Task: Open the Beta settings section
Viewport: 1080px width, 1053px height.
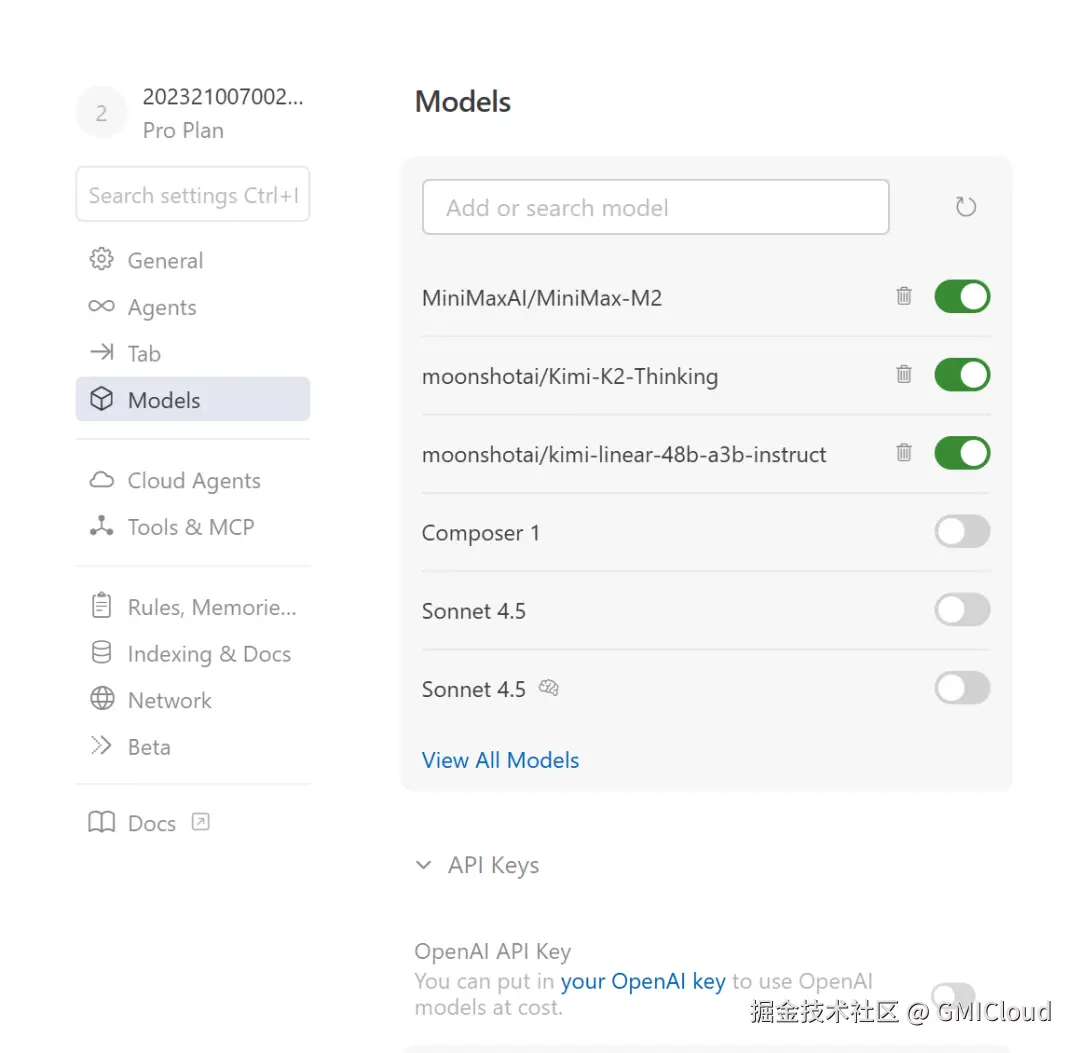Action: click(x=148, y=746)
